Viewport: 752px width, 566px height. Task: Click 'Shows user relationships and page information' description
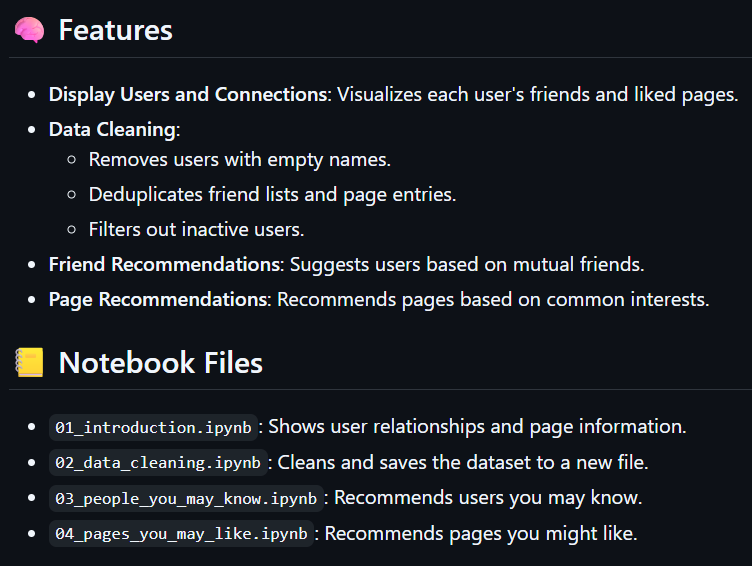click(x=478, y=427)
